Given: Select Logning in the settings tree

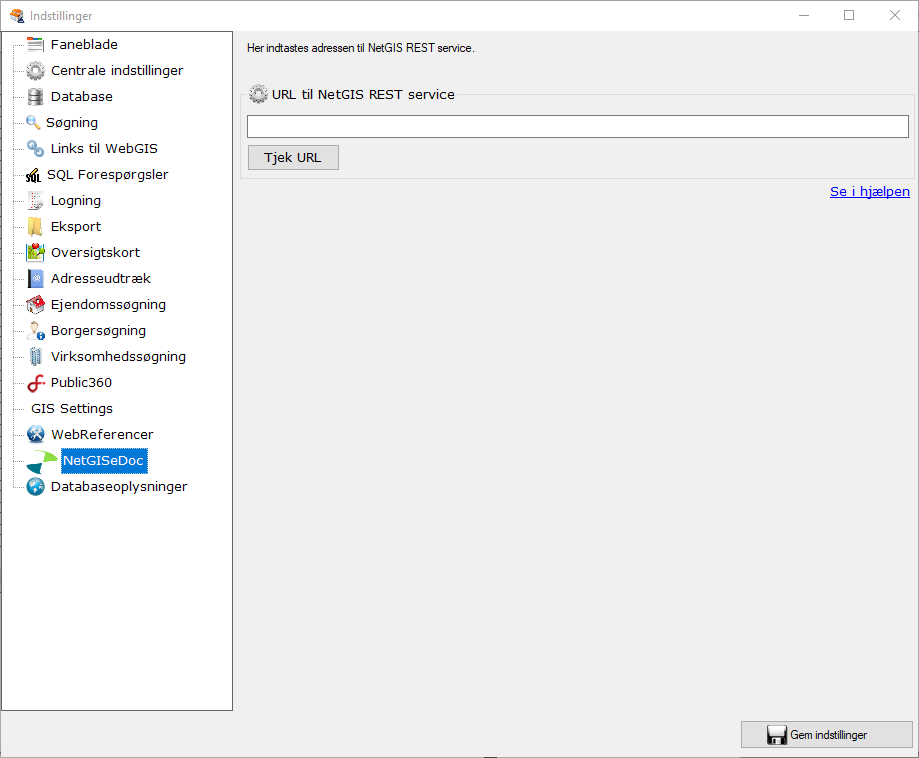Looking at the screenshot, I should (76, 201).
